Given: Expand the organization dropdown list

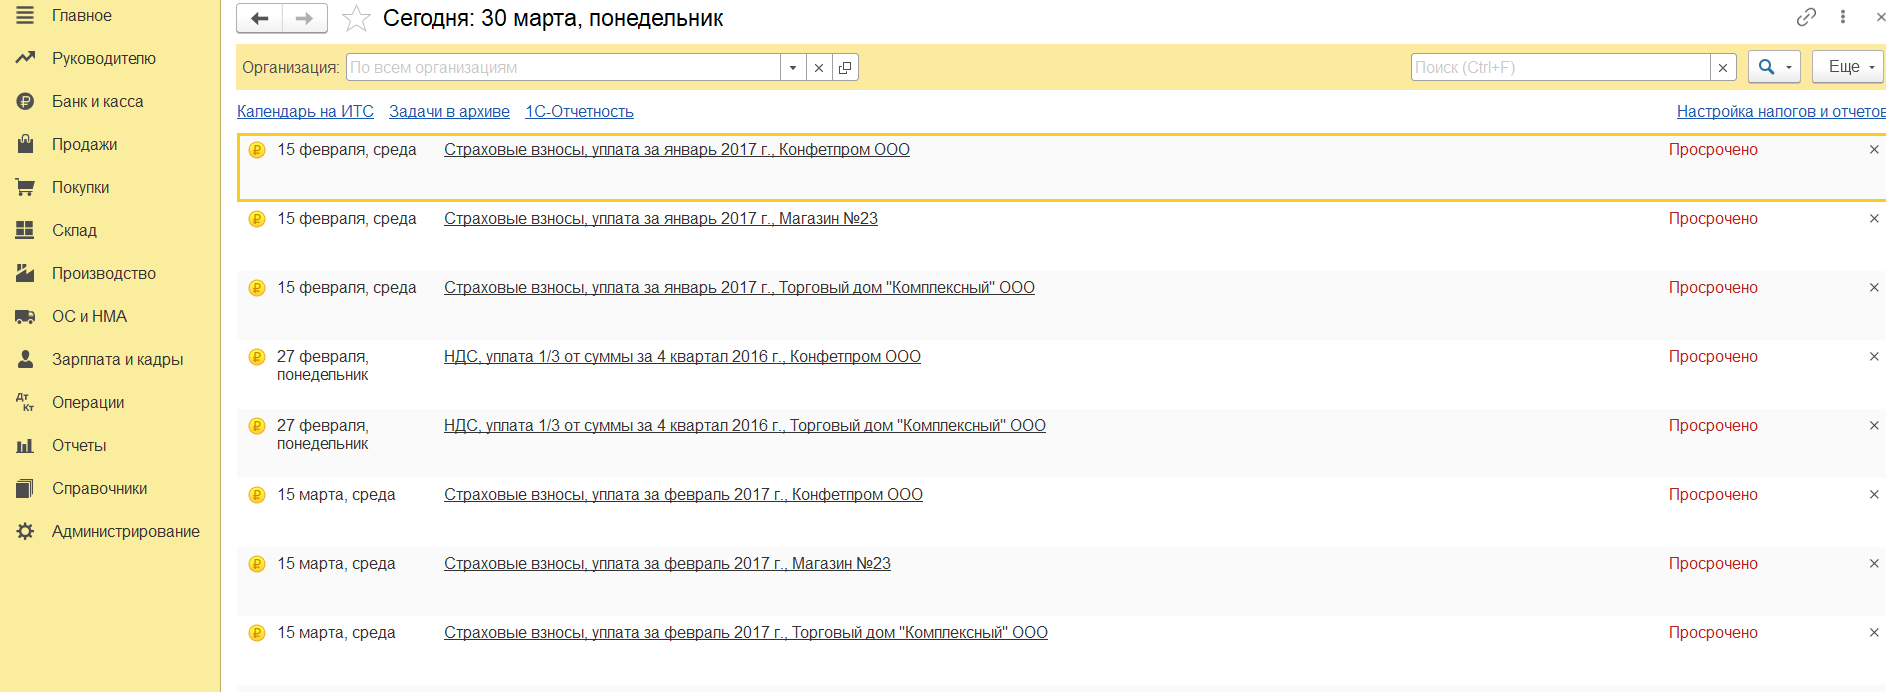Looking at the screenshot, I should [793, 67].
